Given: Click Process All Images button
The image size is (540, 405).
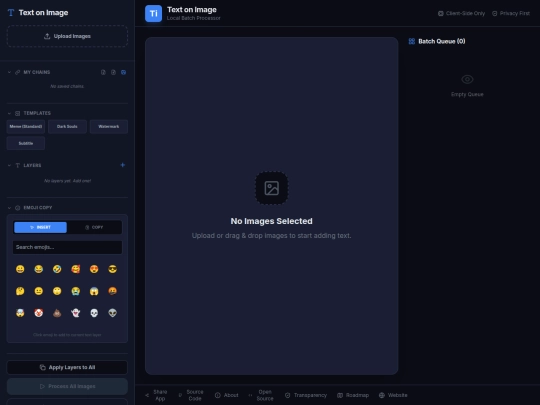Looking at the screenshot, I should (x=67, y=386).
